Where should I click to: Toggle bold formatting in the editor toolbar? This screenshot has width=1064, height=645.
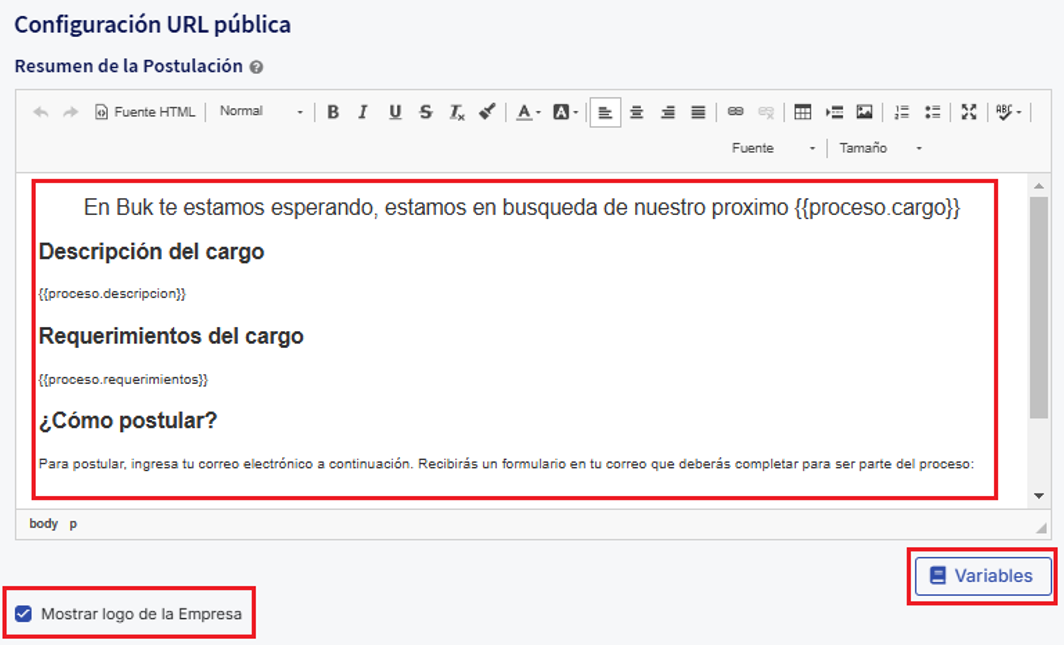click(x=333, y=112)
